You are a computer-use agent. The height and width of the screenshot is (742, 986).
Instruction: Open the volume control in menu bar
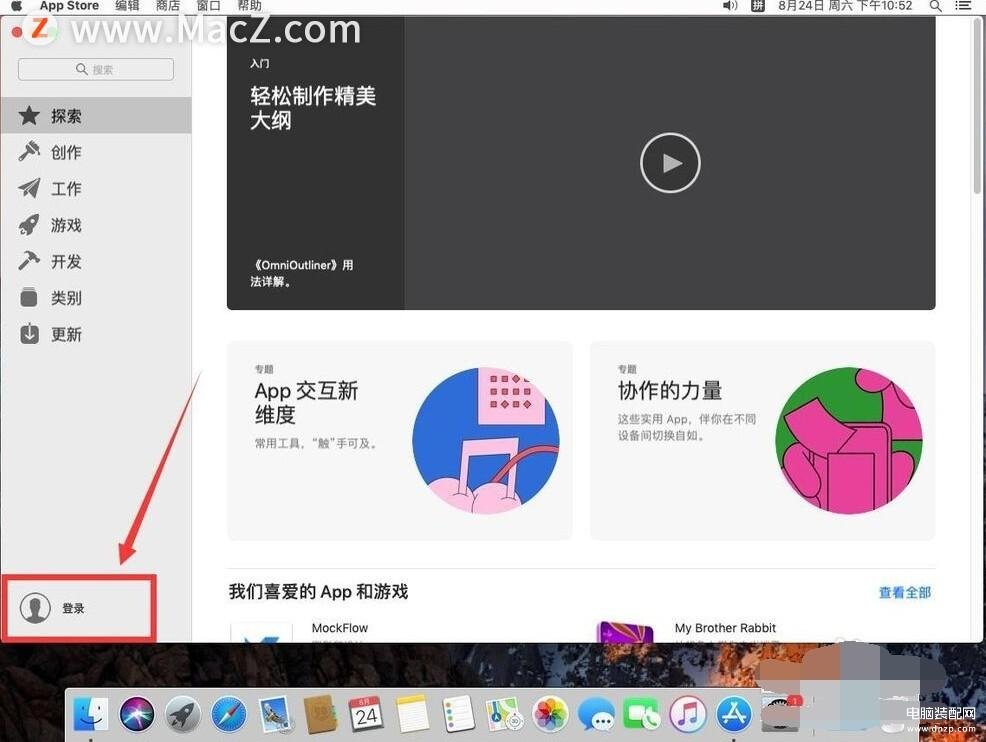[x=730, y=6]
